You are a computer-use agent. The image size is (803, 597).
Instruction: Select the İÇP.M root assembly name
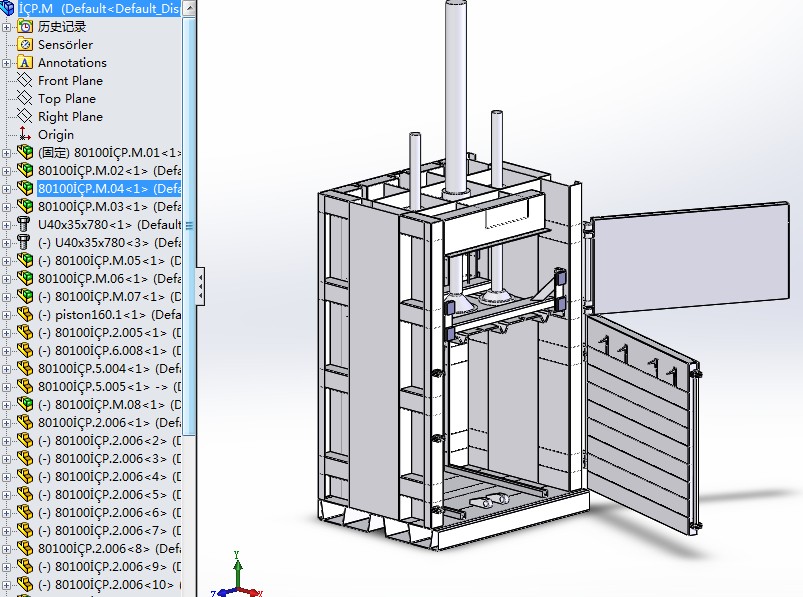pyautogui.click(x=99, y=8)
